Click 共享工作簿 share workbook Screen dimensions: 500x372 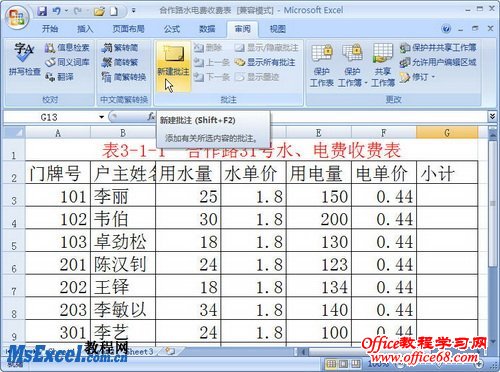(383, 65)
